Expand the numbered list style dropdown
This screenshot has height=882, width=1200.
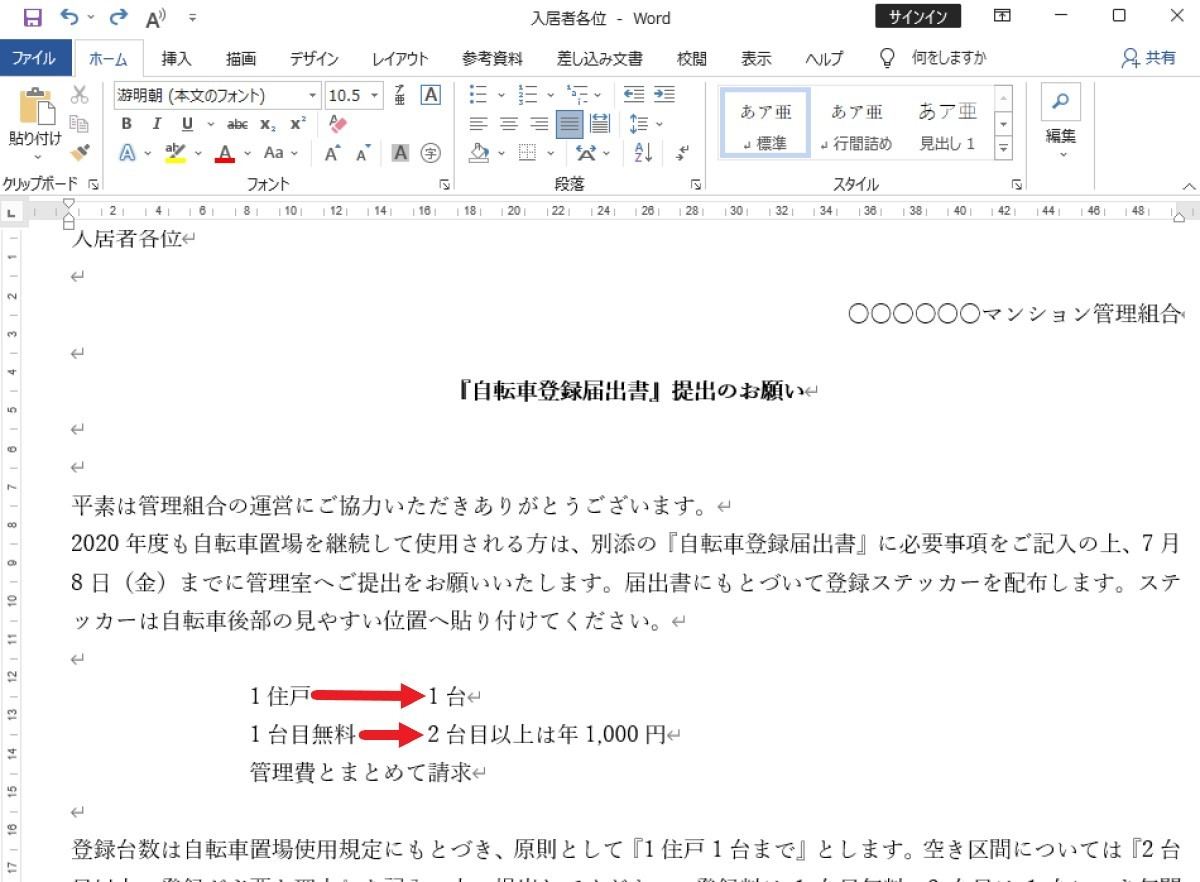tap(550, 95)
